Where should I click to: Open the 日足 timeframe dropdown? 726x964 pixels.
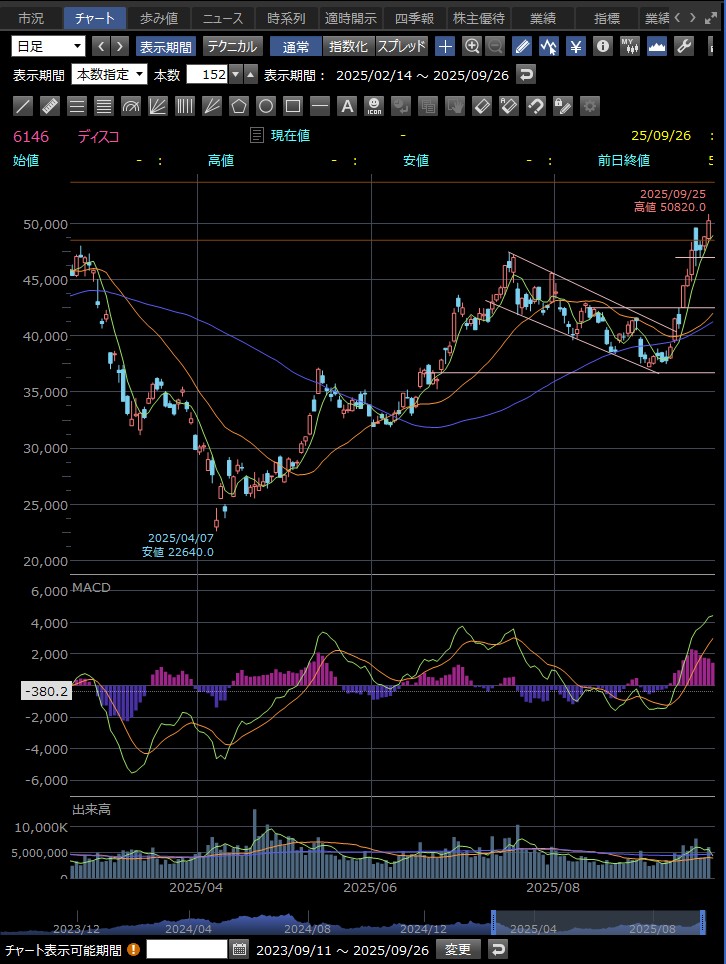click(49, 46)
